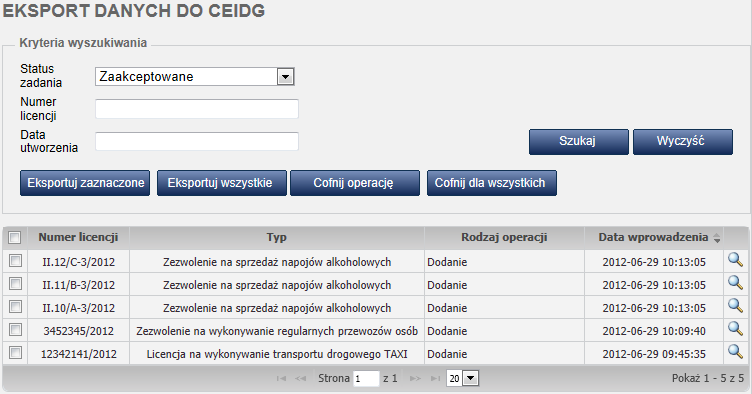Open details magnifier for license 12342141/2012
The image size is (752, 394).
735,352
